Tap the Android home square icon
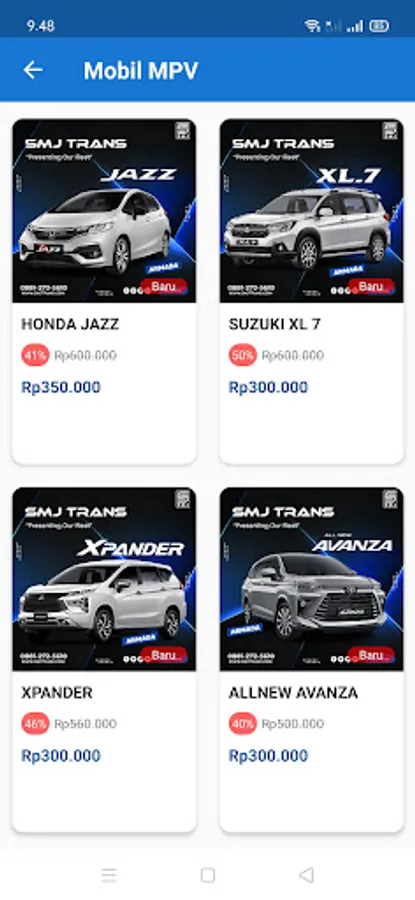Image resolution: width=415 pixels, height=900 pixels. pos(208,875)
